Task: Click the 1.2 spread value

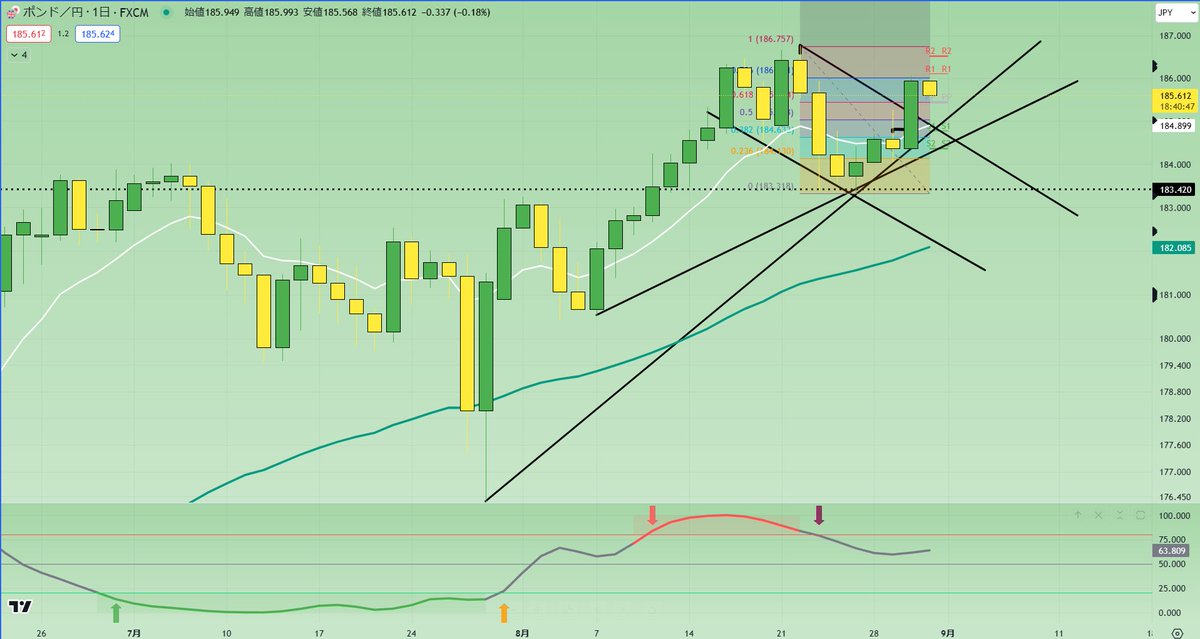Action: [62, 34]
